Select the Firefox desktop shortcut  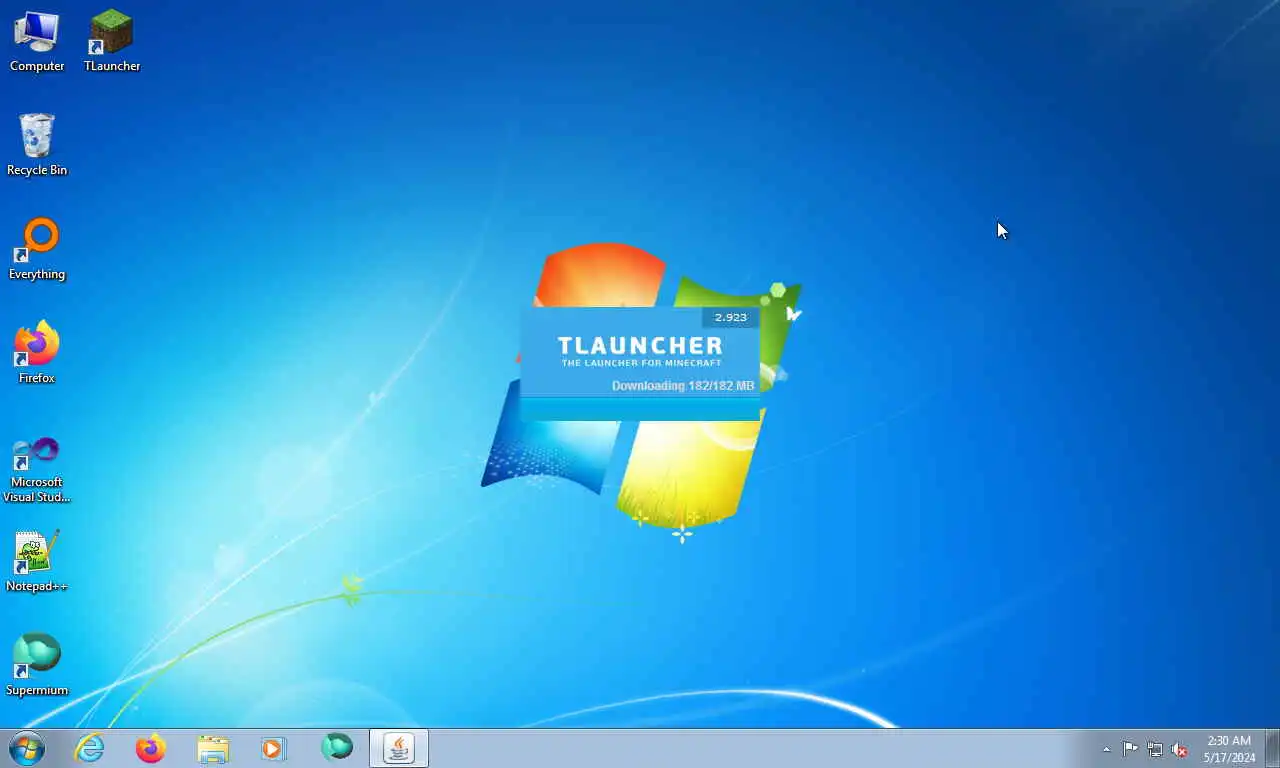pyautogui.click(x=37, y=354)
